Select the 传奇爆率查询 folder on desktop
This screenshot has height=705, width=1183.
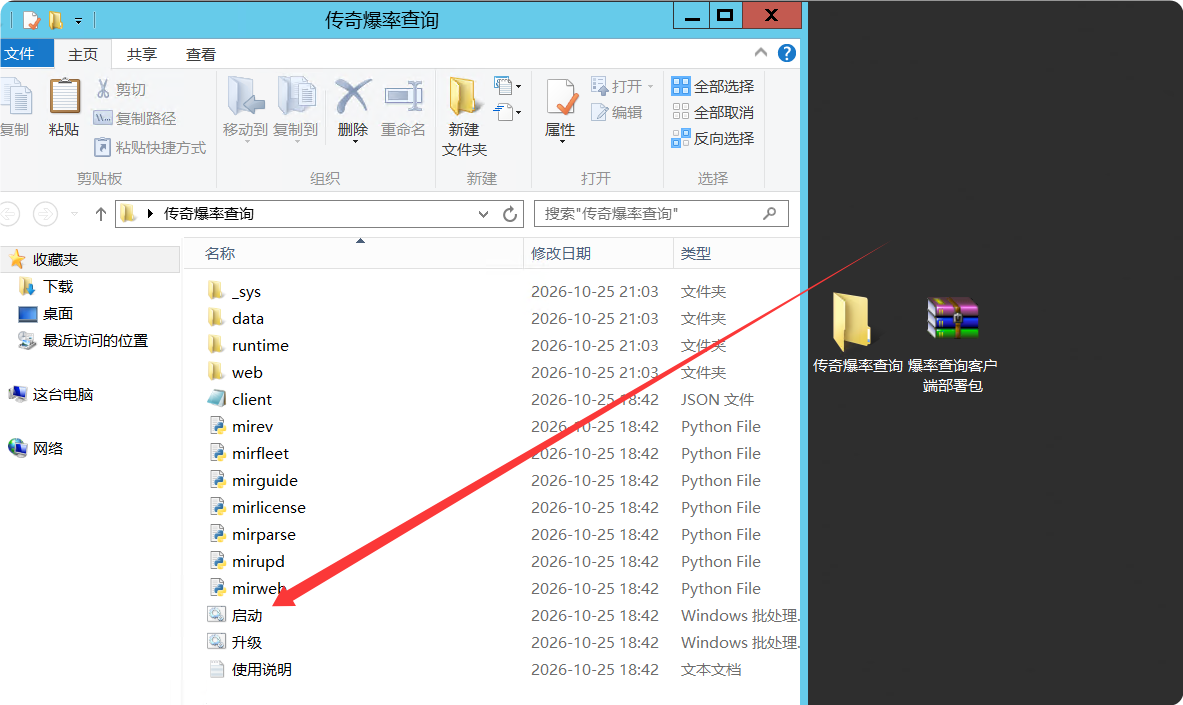(857, 332)
